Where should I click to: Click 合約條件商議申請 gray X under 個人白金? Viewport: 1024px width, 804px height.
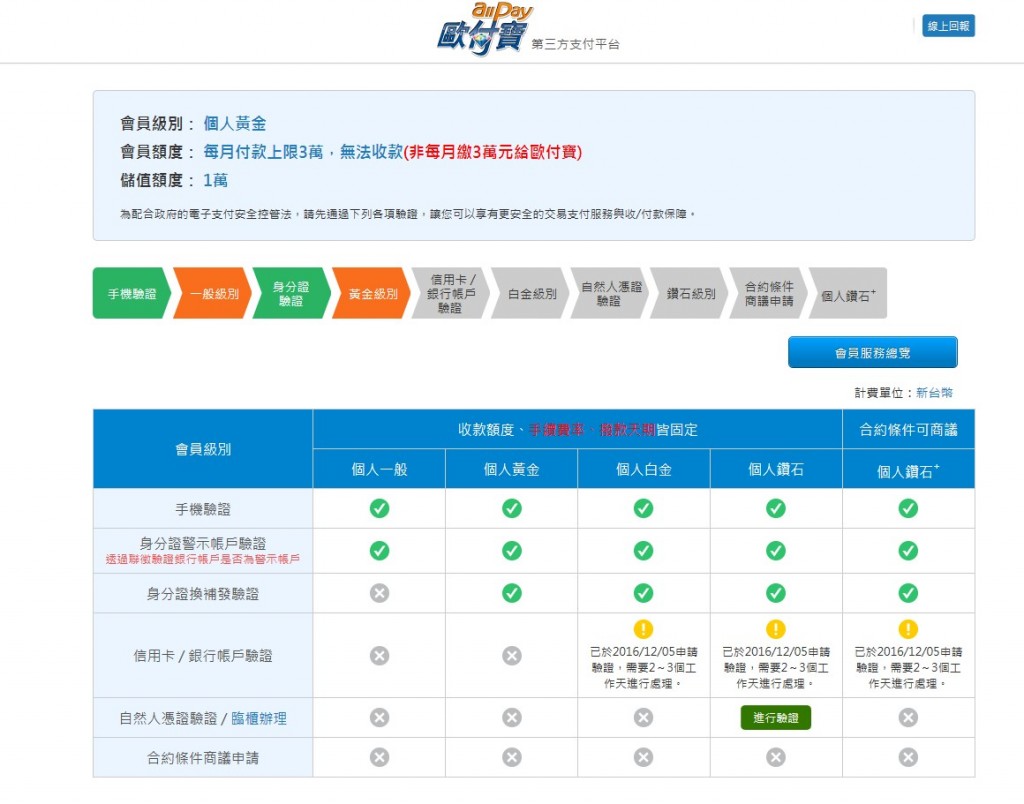(x=643, y=758)
